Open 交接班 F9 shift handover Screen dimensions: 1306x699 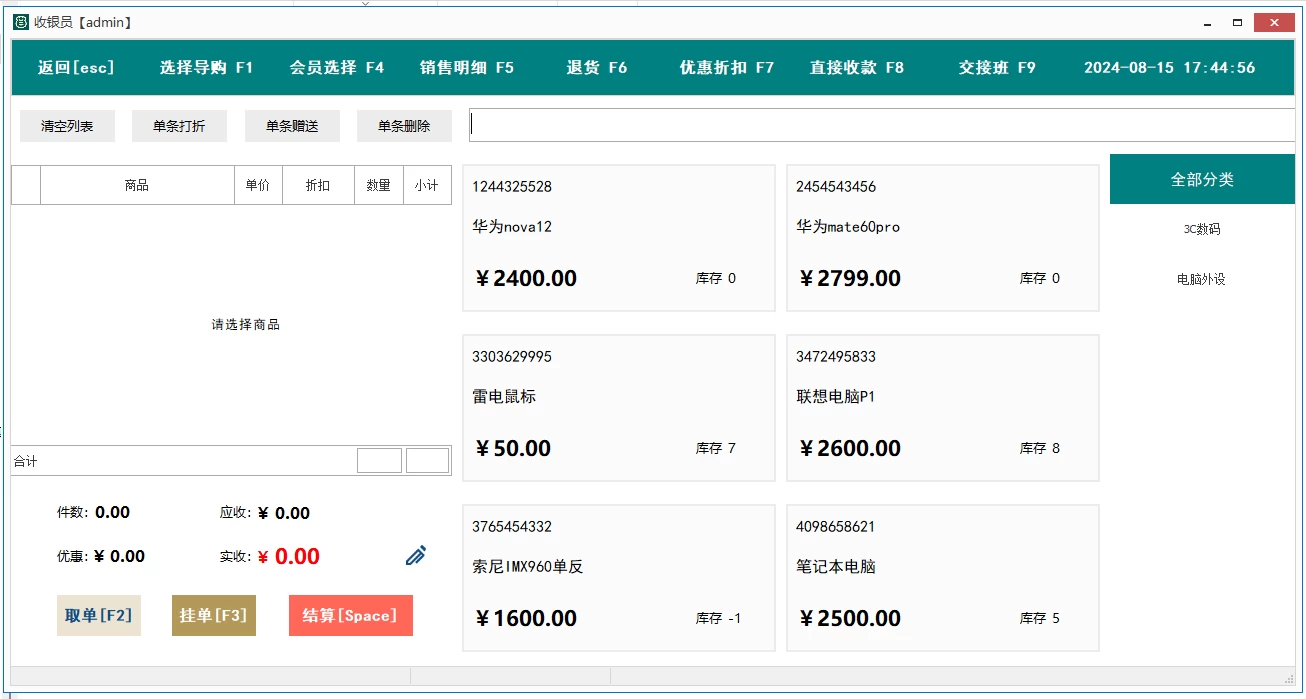click(x=996, y=68)
